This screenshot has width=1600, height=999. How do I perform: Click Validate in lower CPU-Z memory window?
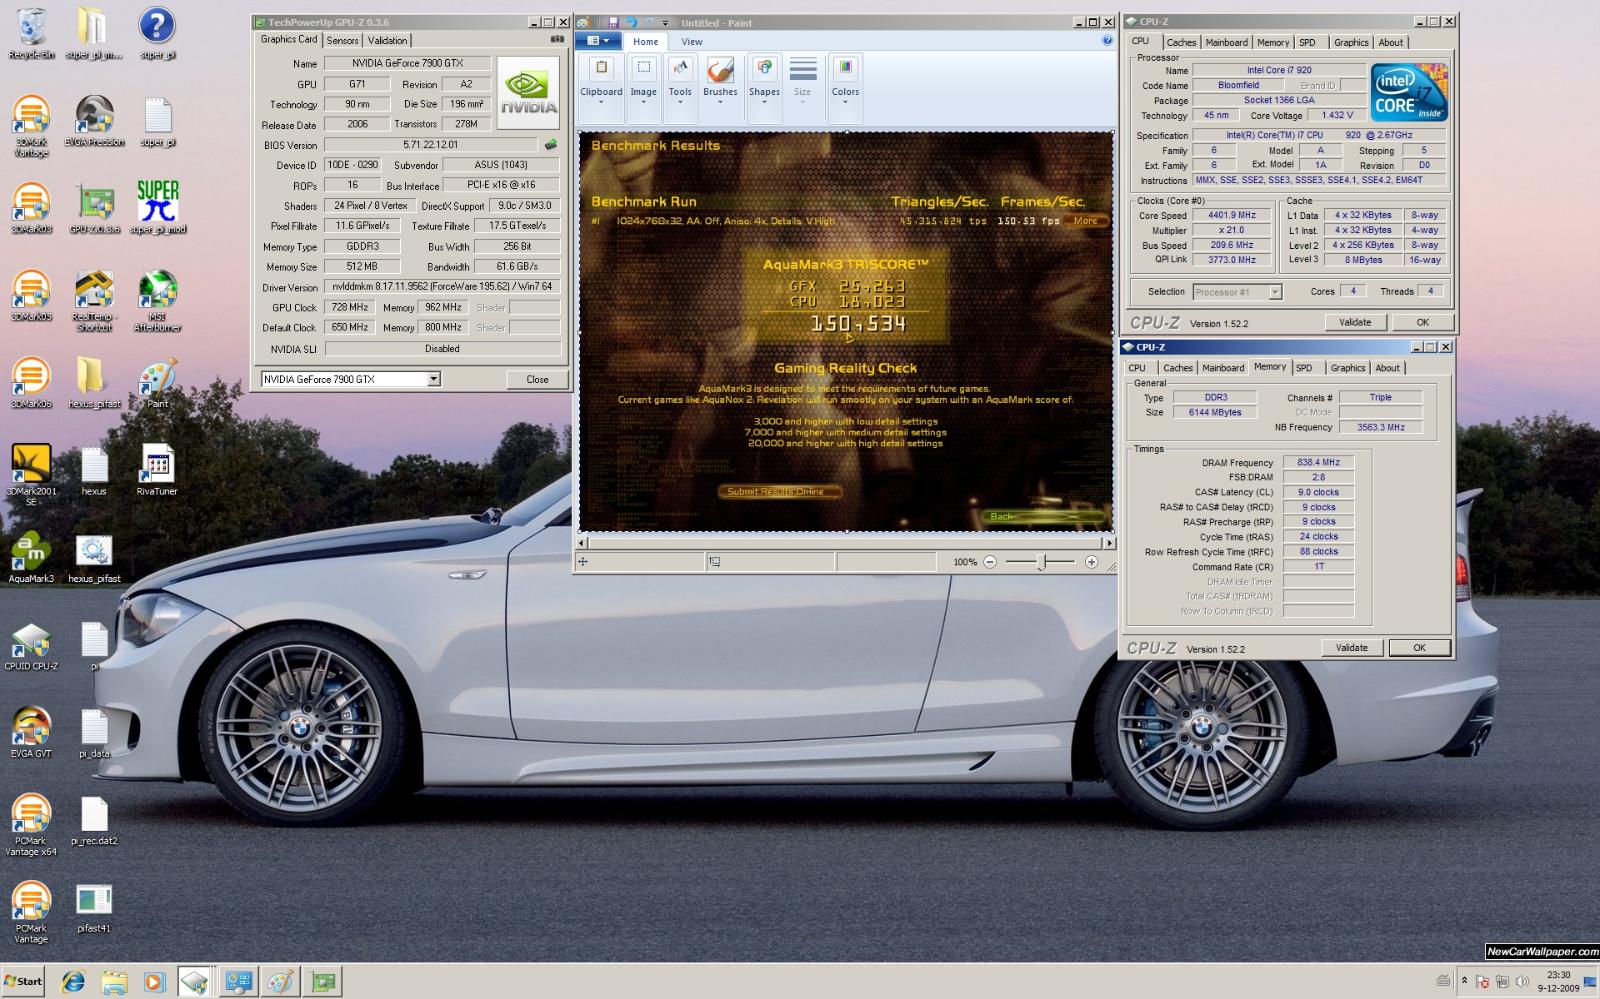[x=1351, y=647]
